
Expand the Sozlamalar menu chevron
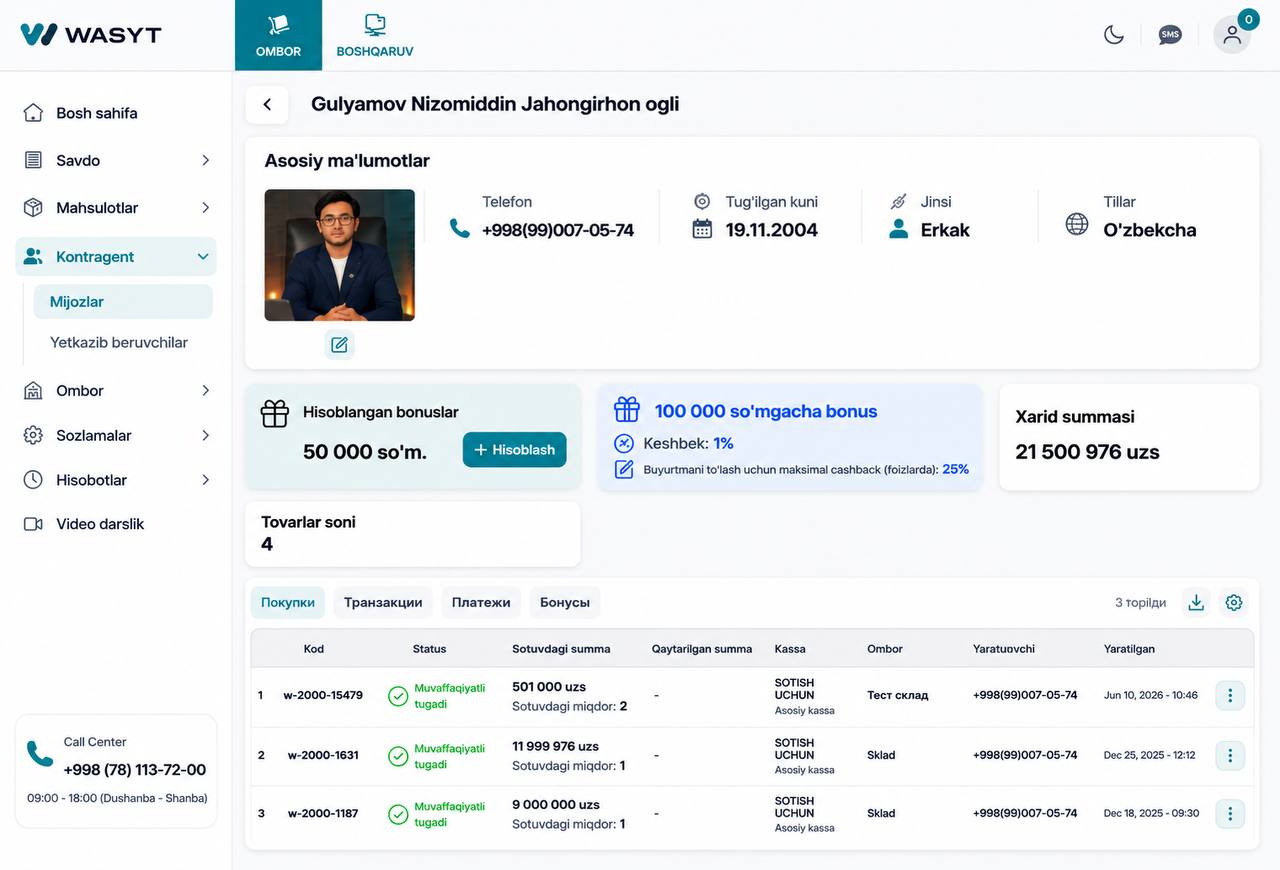(205, 435)
